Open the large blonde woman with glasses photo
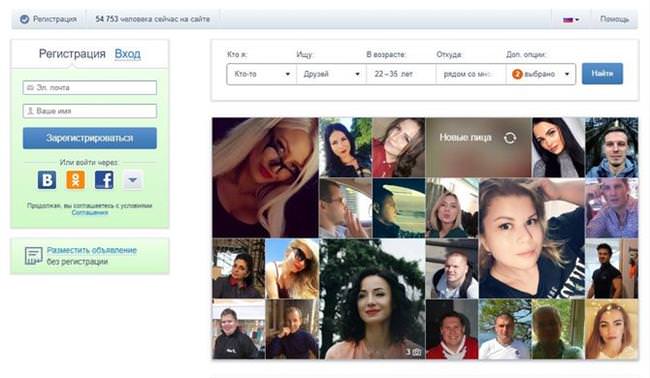Screen dimensions: 650x378 [x=265, y=177]
